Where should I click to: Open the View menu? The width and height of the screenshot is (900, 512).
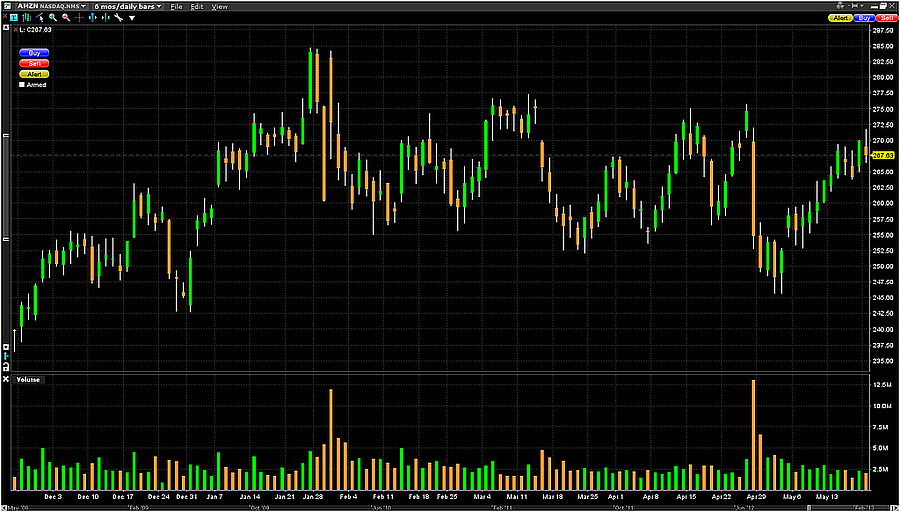219,6
